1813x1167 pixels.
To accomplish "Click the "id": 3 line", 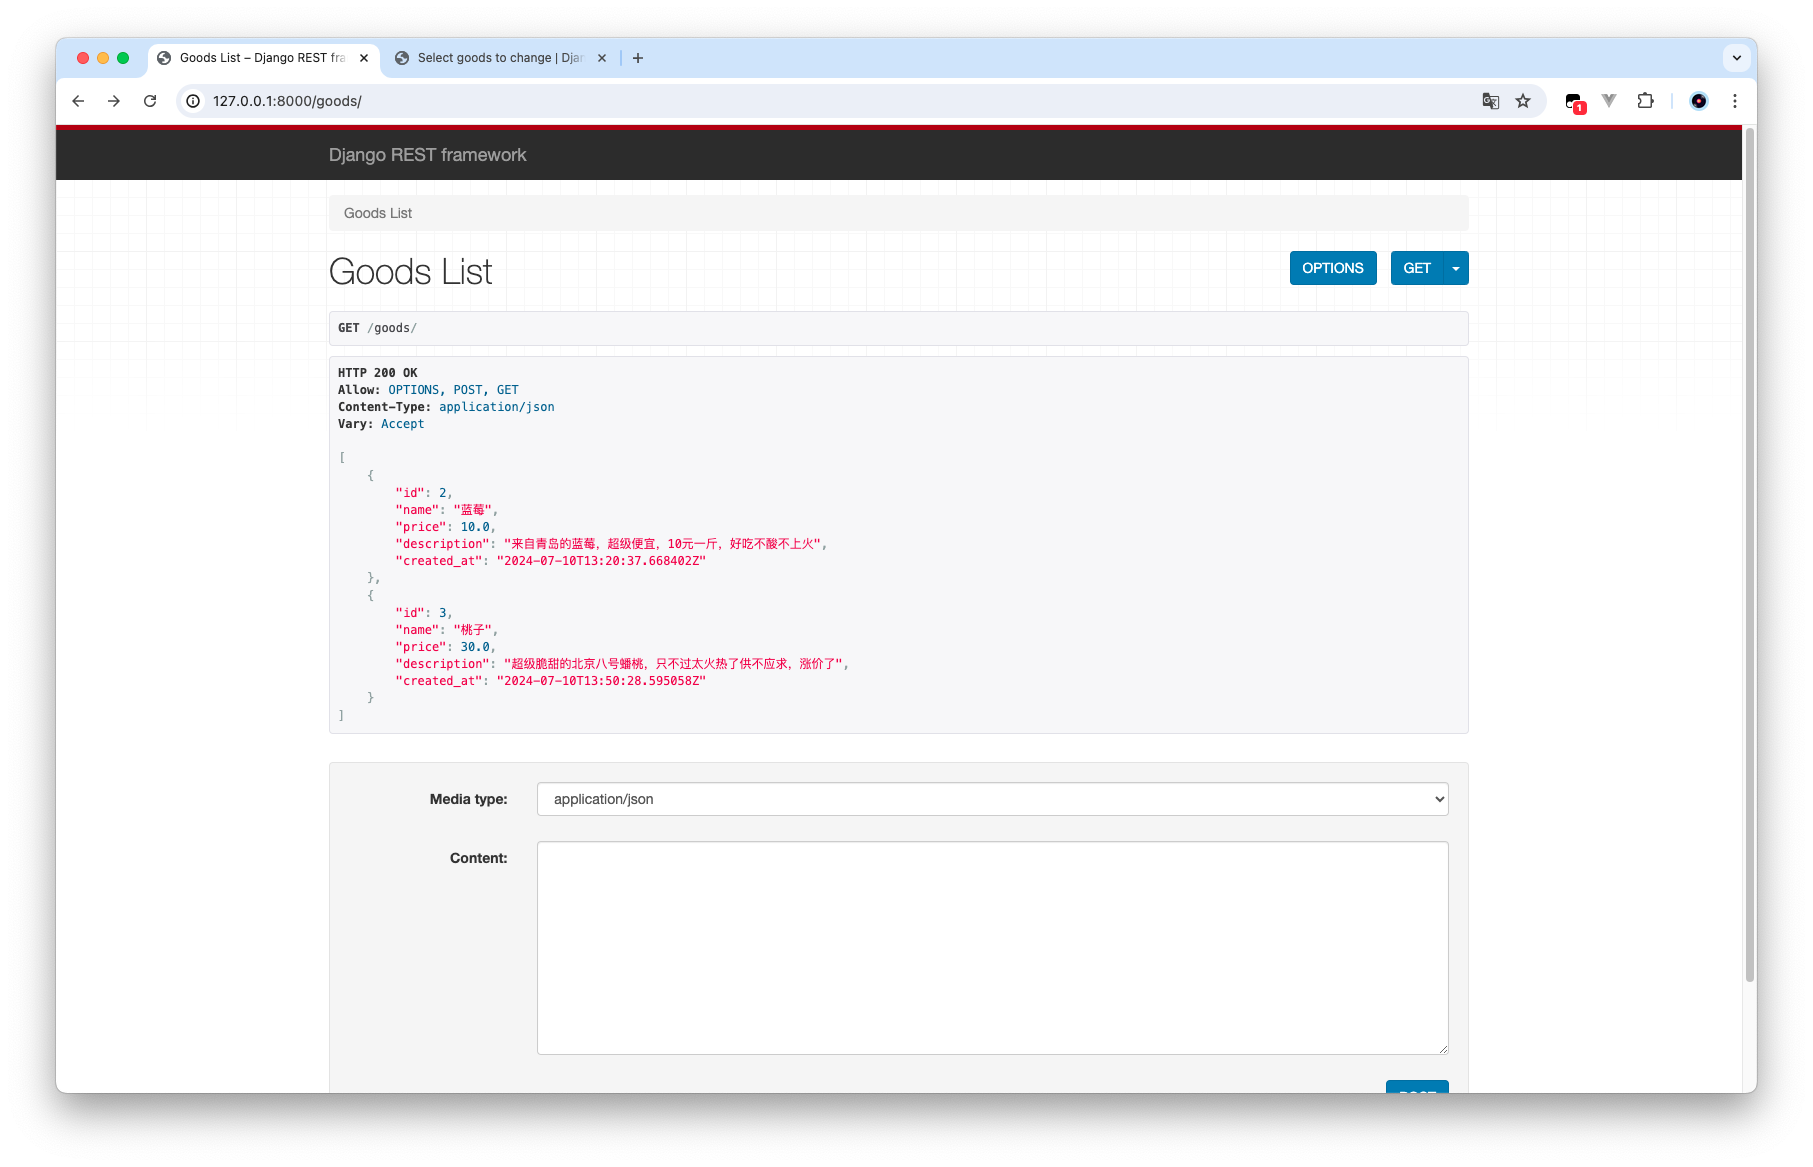I will pos(424,613).
